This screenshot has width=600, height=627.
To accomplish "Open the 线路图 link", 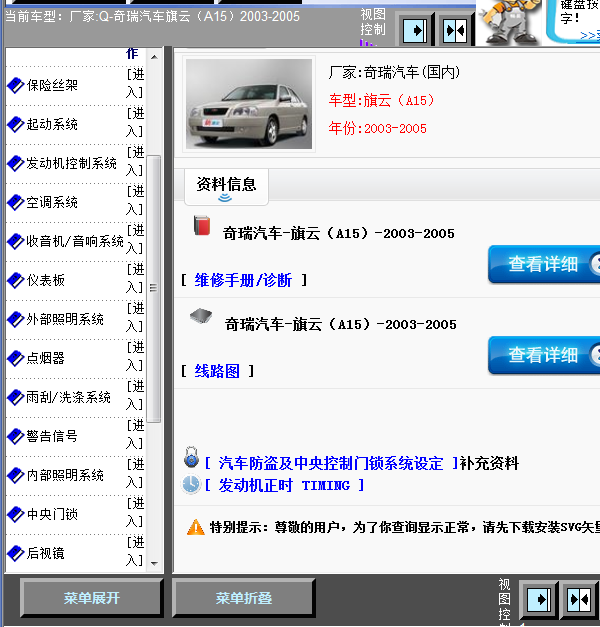I will tap(217, 371).
